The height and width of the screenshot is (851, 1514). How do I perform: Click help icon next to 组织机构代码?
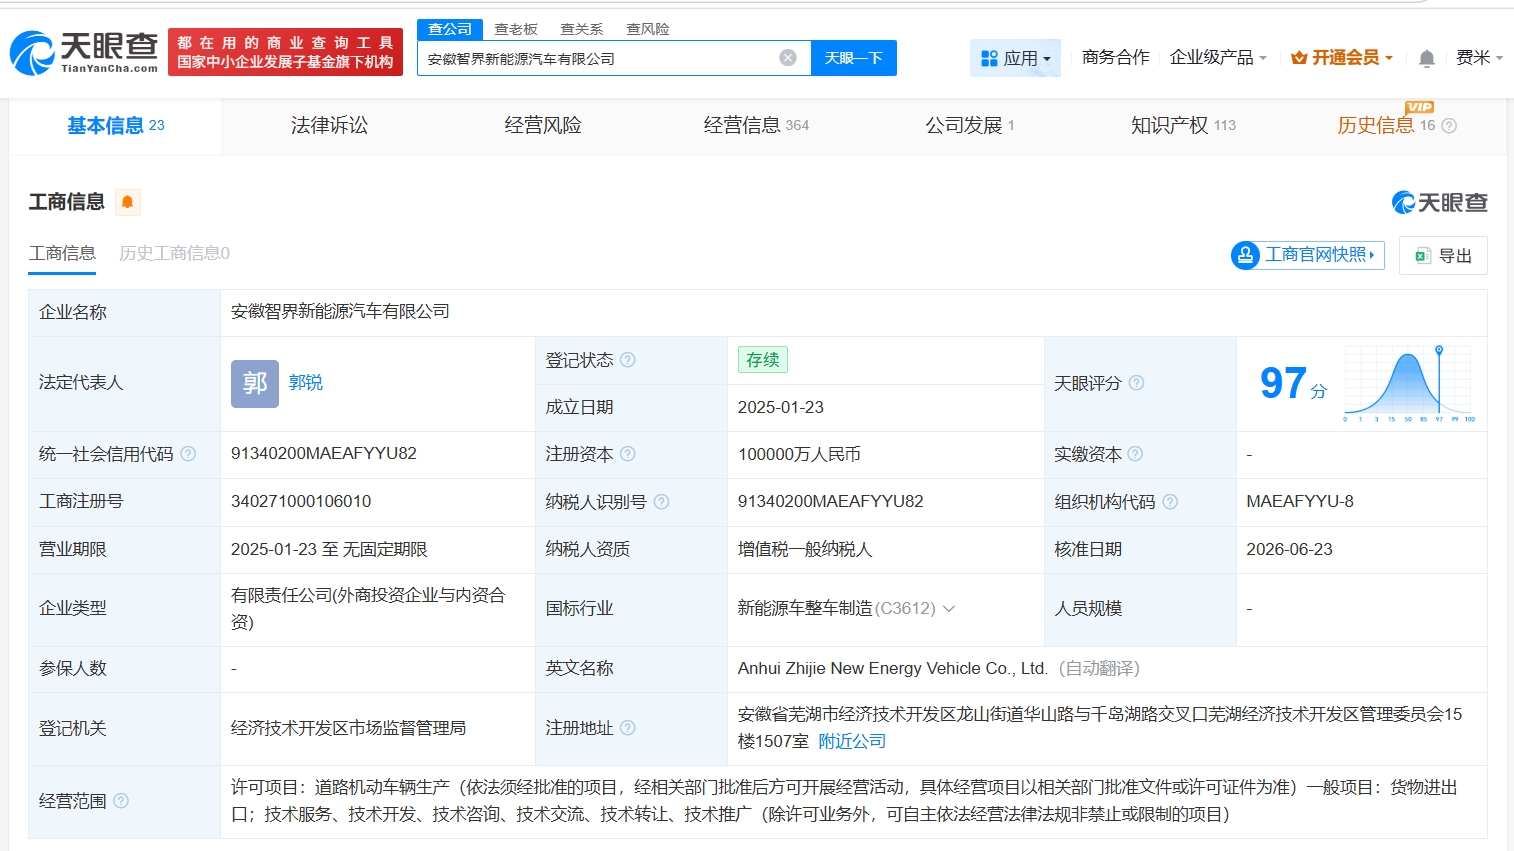point(1170,502)
